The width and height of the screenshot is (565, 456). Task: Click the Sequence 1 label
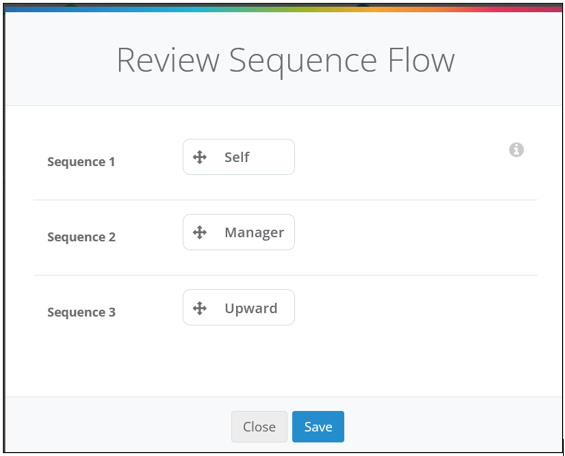(x=81, y=162)
